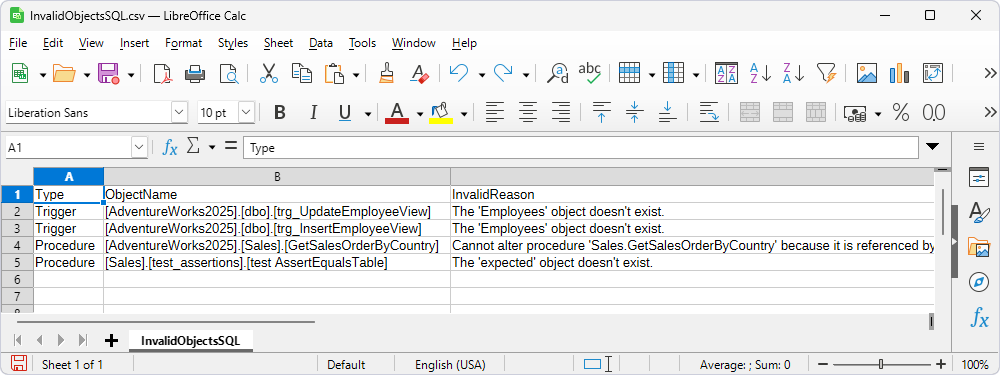Image resolution: width=1000 pixels, height=375 pixels.
Task: Align cell content to top
Action: coord(601,113)
